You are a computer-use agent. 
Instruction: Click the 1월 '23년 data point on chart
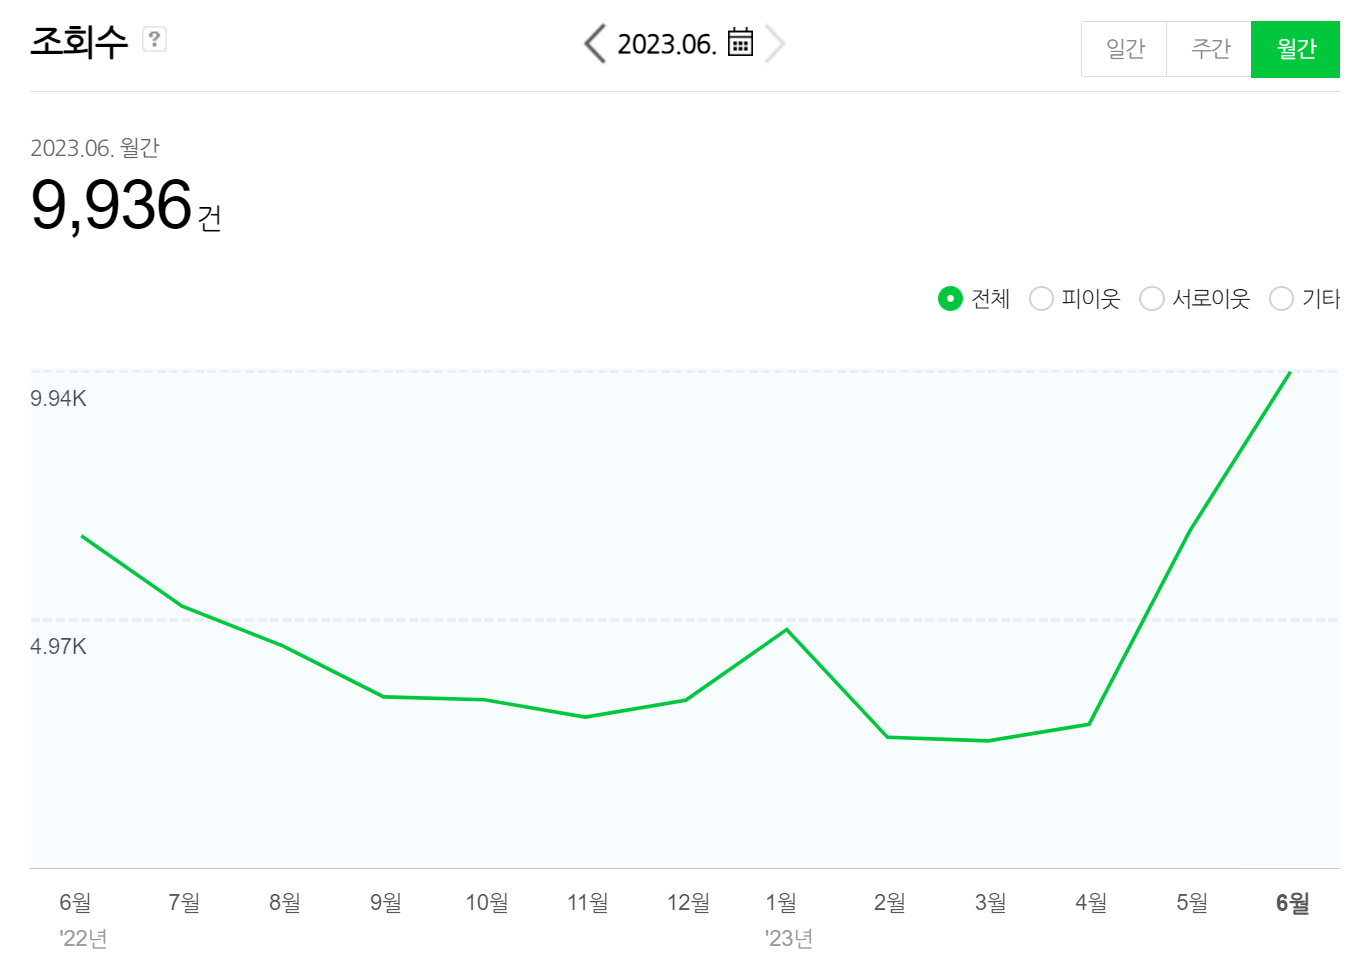[787, 629]
